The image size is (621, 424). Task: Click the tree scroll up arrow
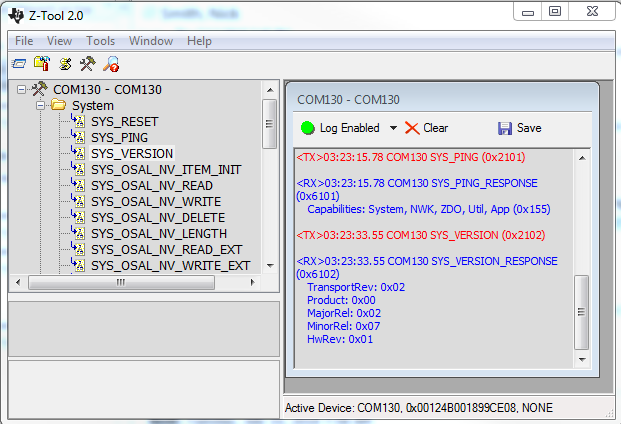[x=270, y=90]
